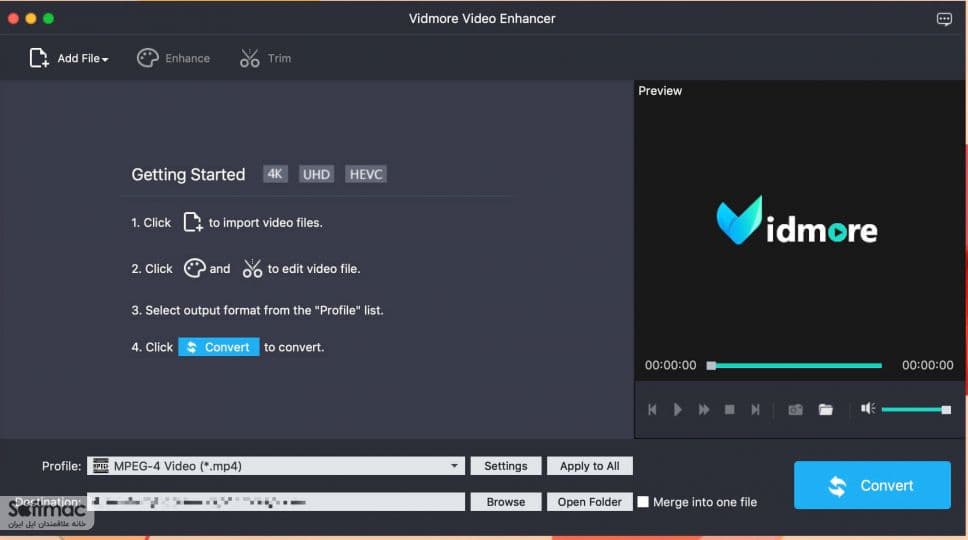
Task: Select the 4K badge
Action: (275, 174)
